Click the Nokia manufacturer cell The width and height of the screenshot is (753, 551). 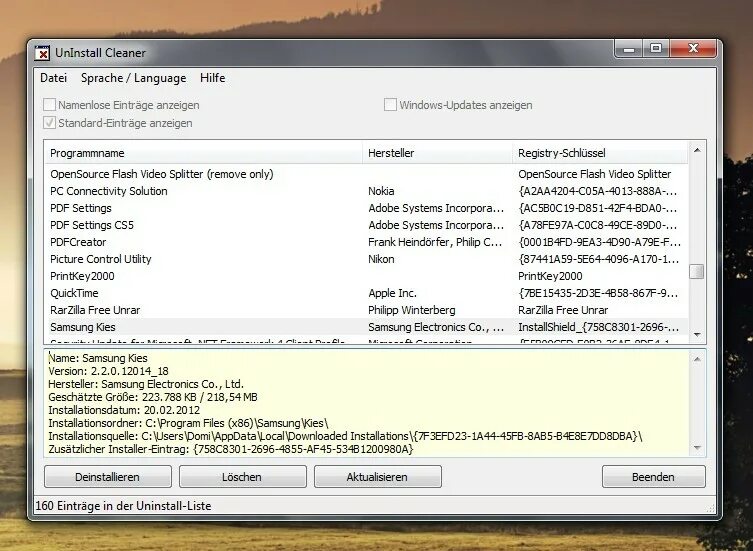coord(381,191)
